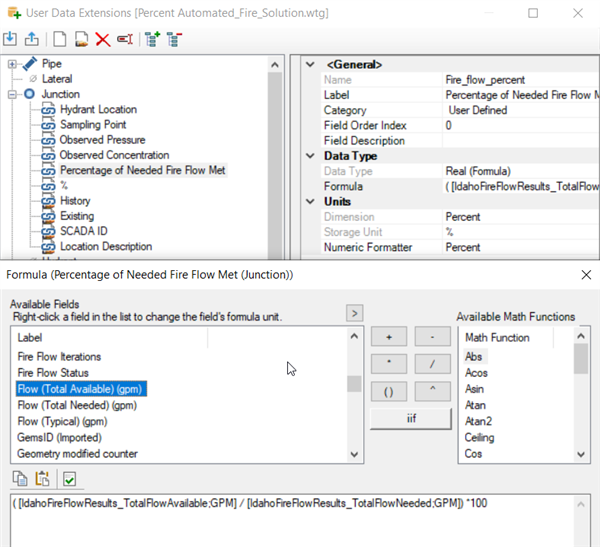The height and width of the screenshot is (547, 600).
Task: Click the plus operator button
Action: [389, 337]
